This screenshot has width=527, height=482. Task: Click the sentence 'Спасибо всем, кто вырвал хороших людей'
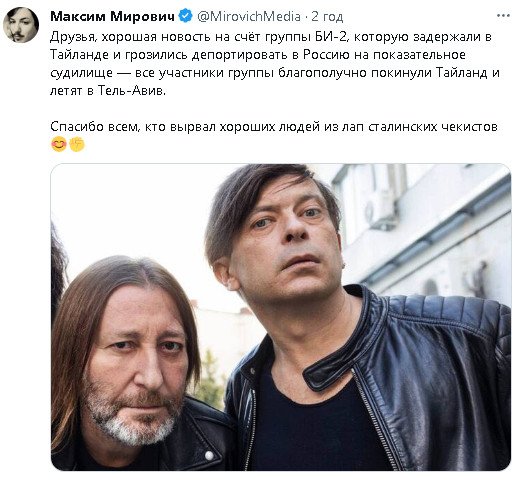[x=274, y=127]
